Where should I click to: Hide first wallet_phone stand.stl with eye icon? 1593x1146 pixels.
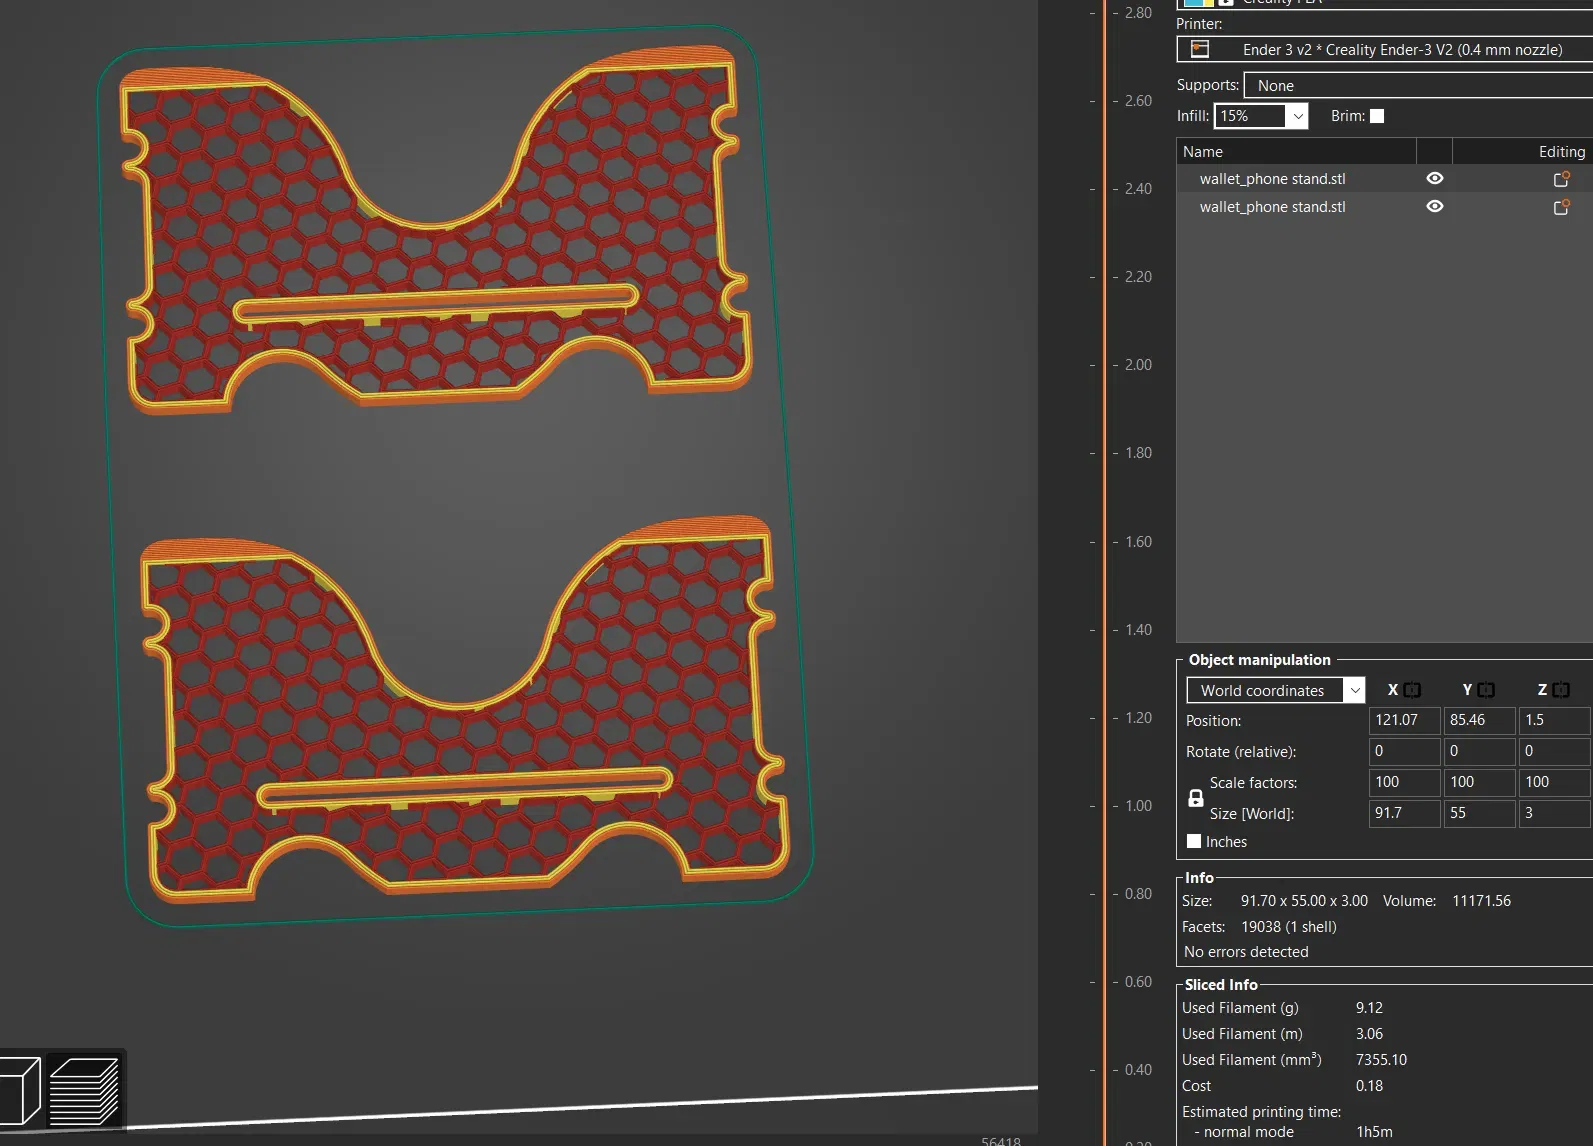point(1434,178)
